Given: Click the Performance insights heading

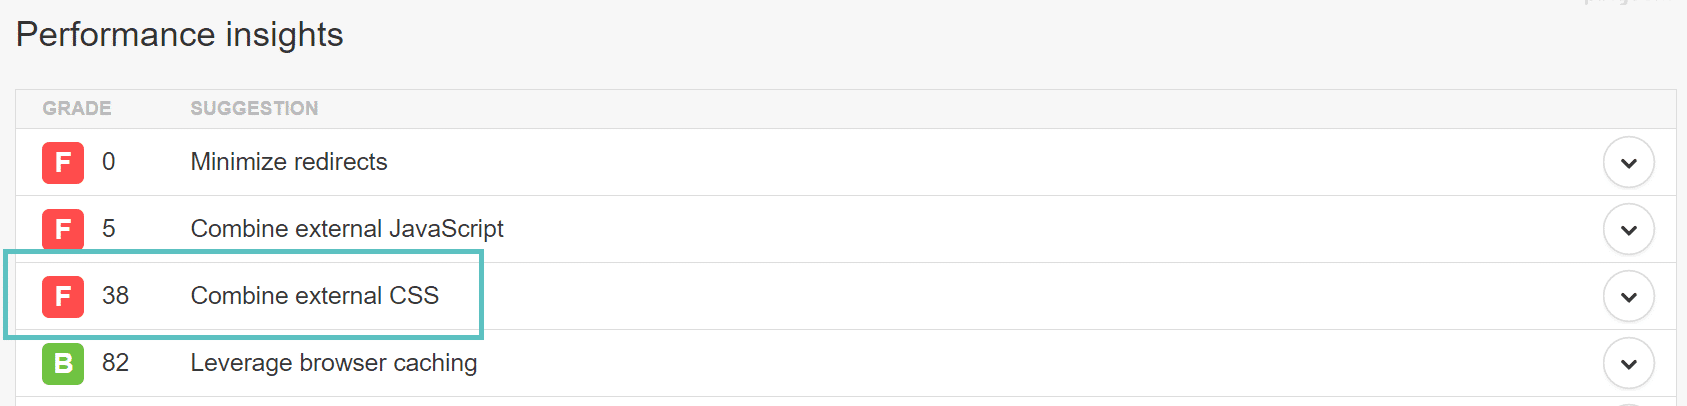Looking at the screenshot, I should [180, 35].
